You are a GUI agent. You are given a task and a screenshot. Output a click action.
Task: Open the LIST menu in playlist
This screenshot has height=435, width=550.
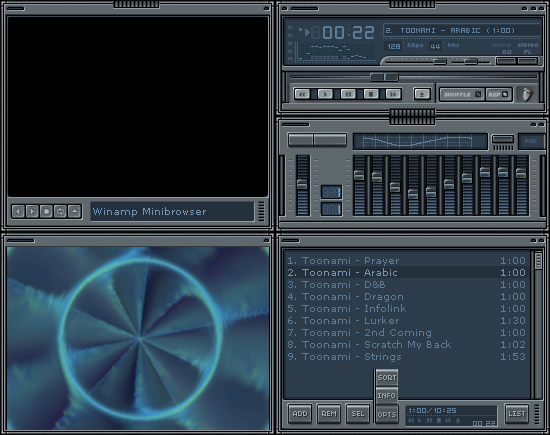517,414
